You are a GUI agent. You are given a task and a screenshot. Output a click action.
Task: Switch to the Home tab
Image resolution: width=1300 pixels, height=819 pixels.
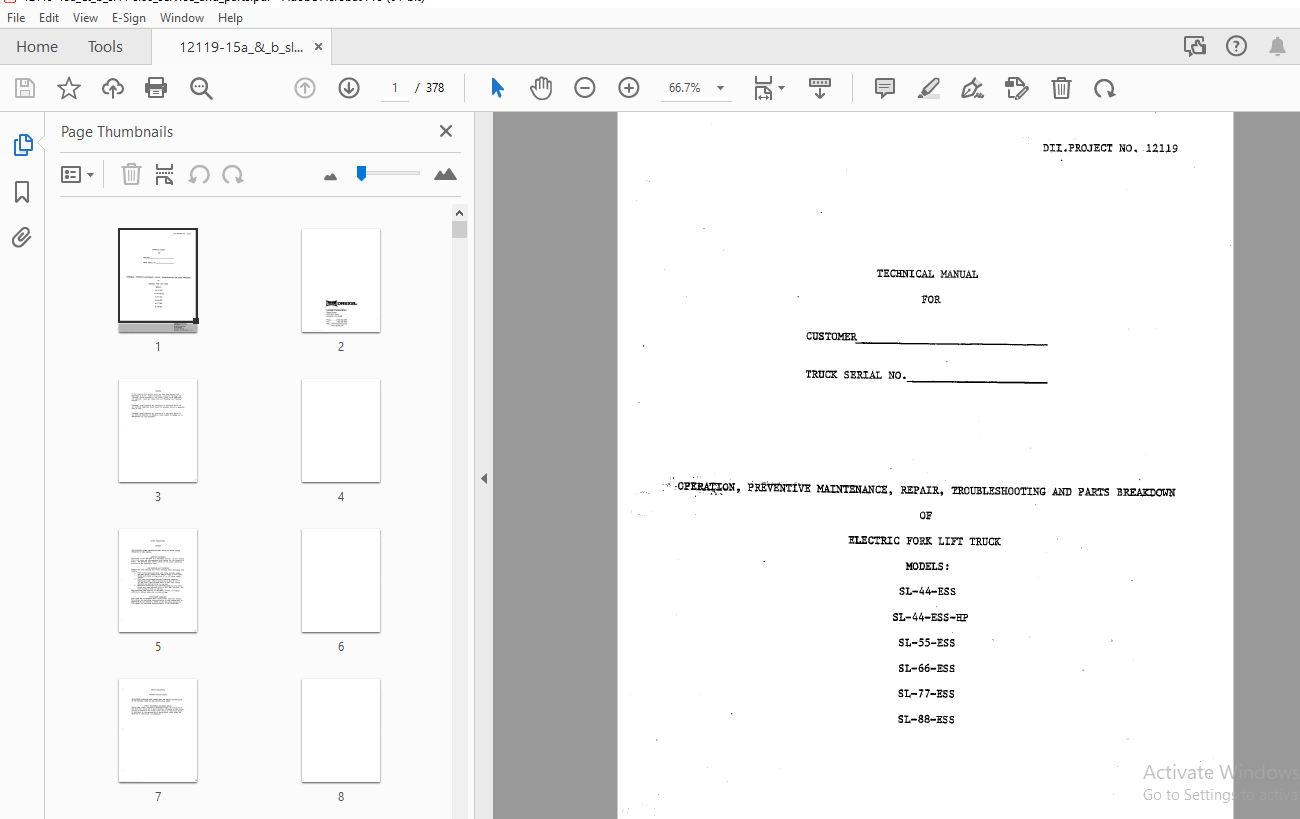pyautogui.click(x=37, y=47)
